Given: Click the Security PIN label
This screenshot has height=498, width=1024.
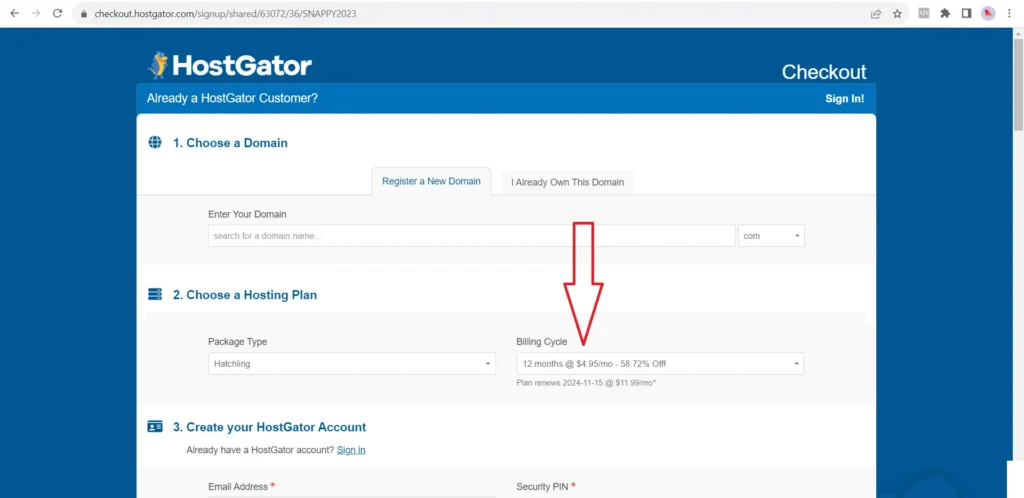Looking at the screenshot, I should (546, 486).
